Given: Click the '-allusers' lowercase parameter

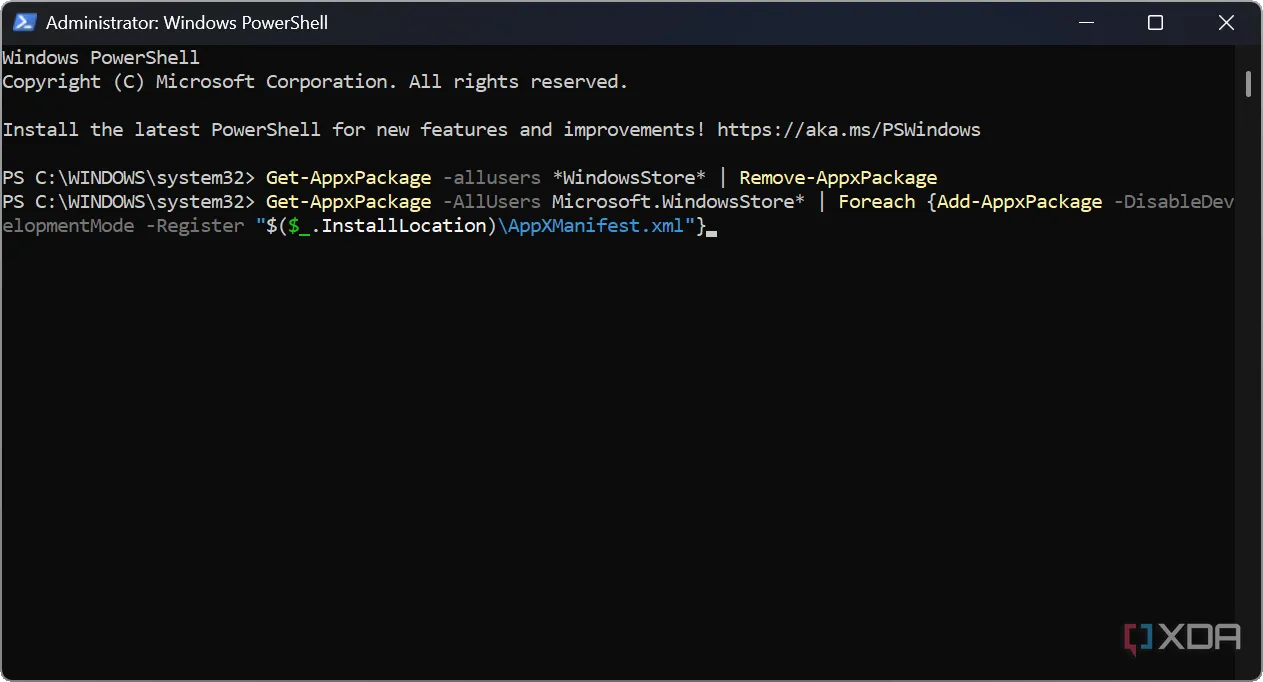Looking at the screenshot, I should coord(492,178).
